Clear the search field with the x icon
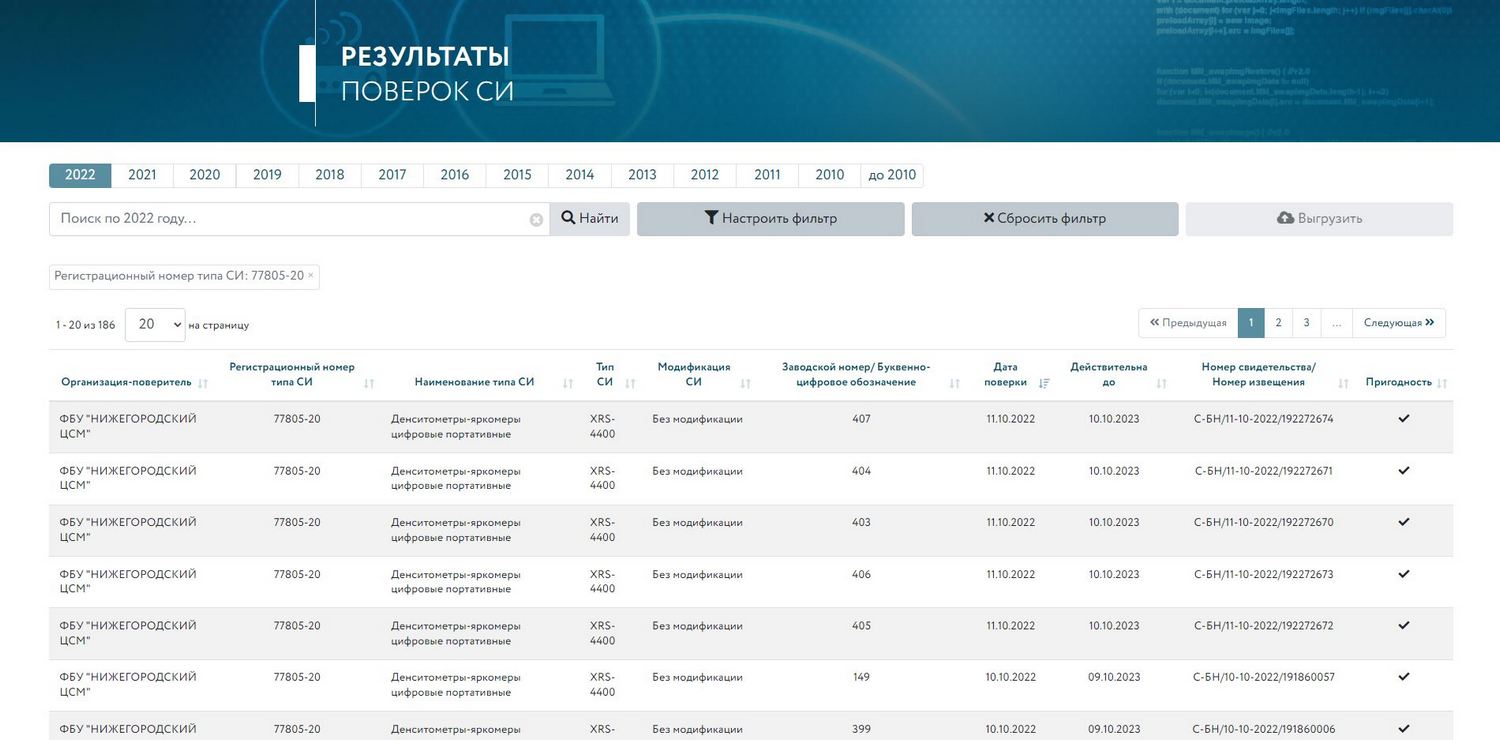Viewport: 1500px width, 740px height. 536,220
